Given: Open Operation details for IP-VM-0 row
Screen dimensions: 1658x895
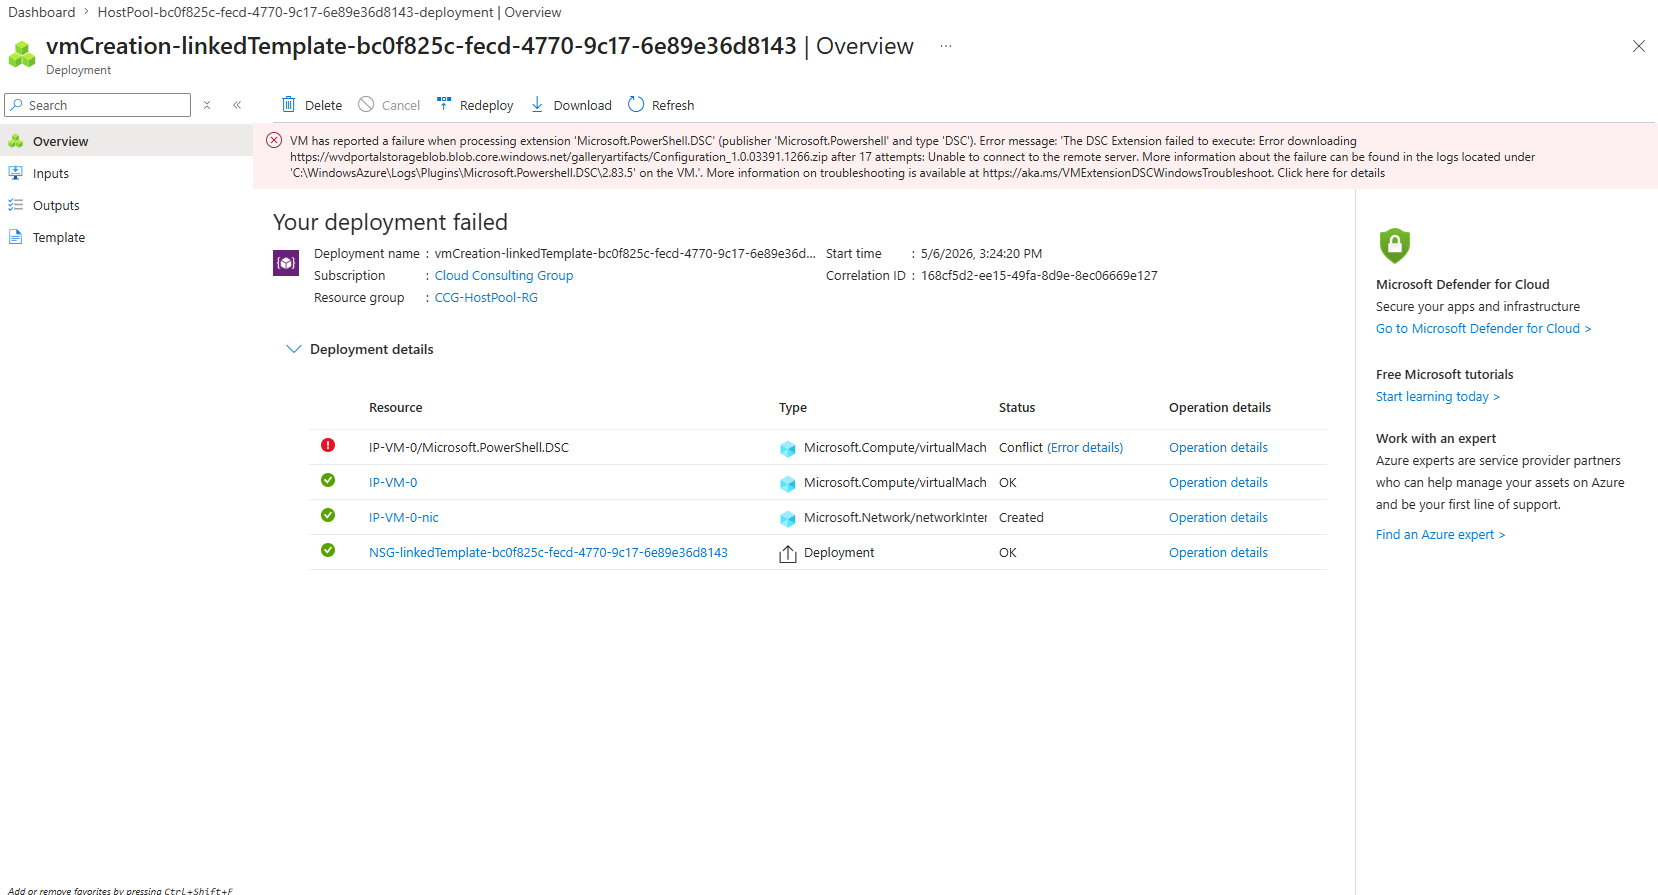Looking at the screenshot, I should [x=1218, y=483].
